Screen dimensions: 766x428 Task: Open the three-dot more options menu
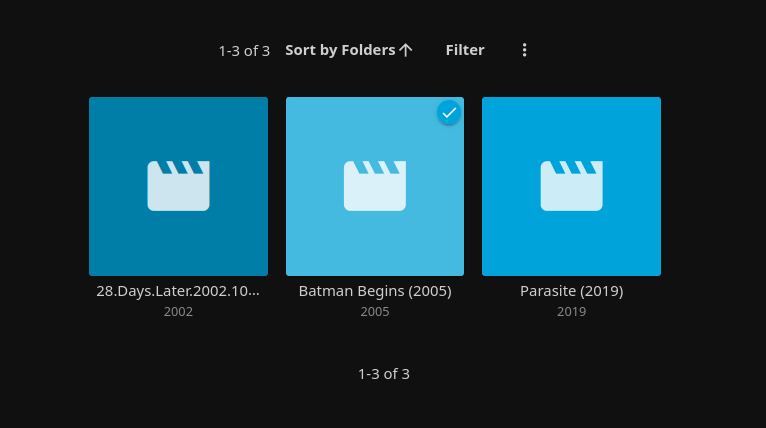click(524, 50)
